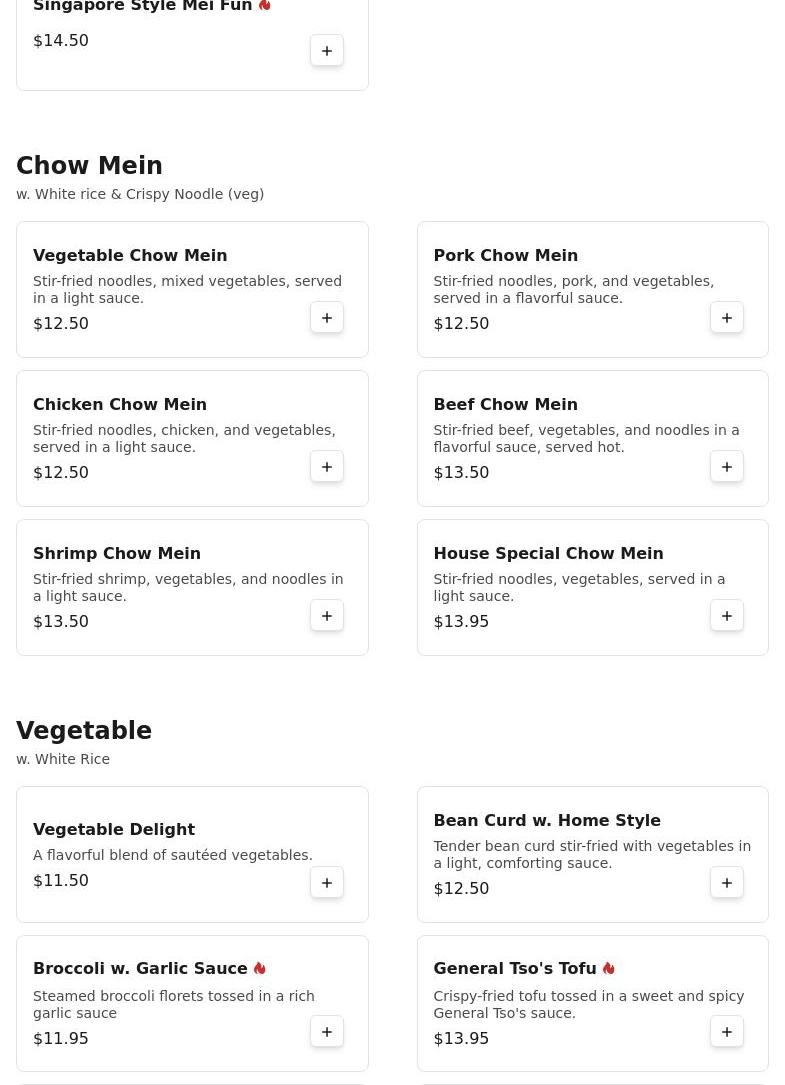This screenshot has width=785, height=1085.
Task: Add Vegetable Chow Mein to order
Action: pos(327,318)
